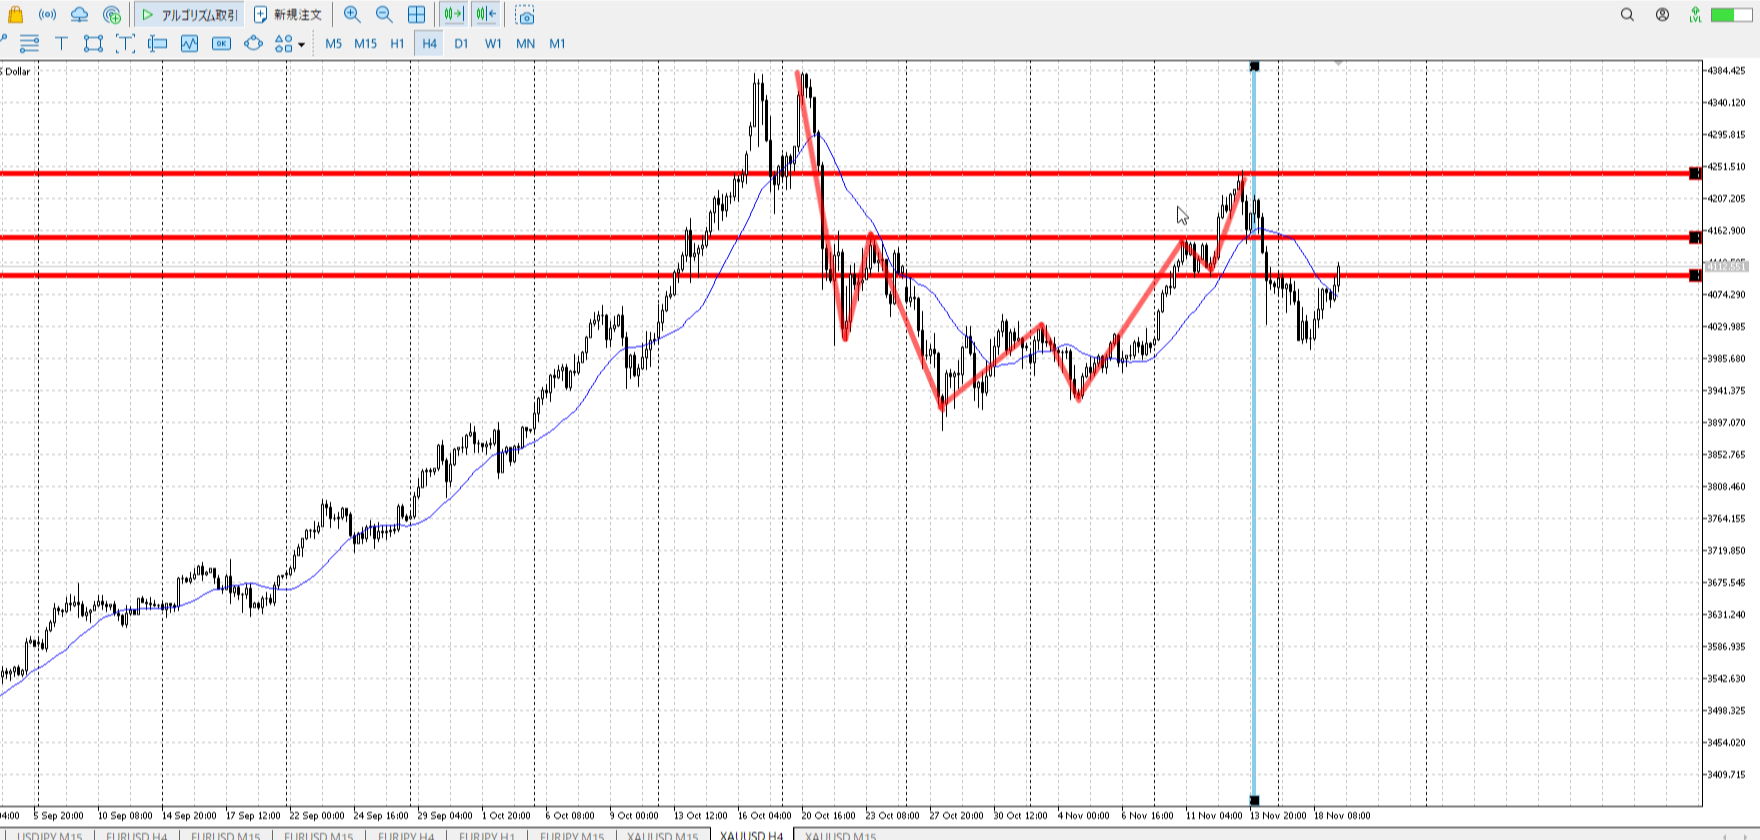
Task: Select the top red horizontal line handle
Action: coord(1695,174)
